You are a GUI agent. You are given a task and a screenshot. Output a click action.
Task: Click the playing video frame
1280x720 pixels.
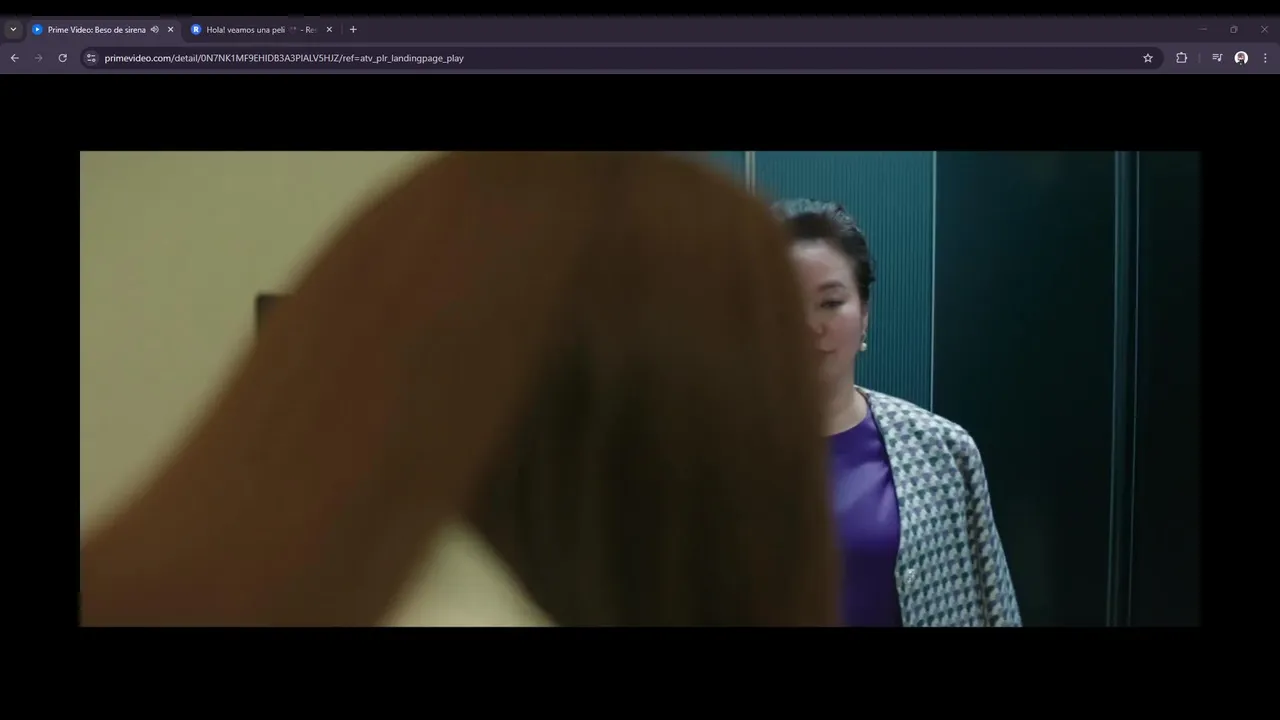640,388
